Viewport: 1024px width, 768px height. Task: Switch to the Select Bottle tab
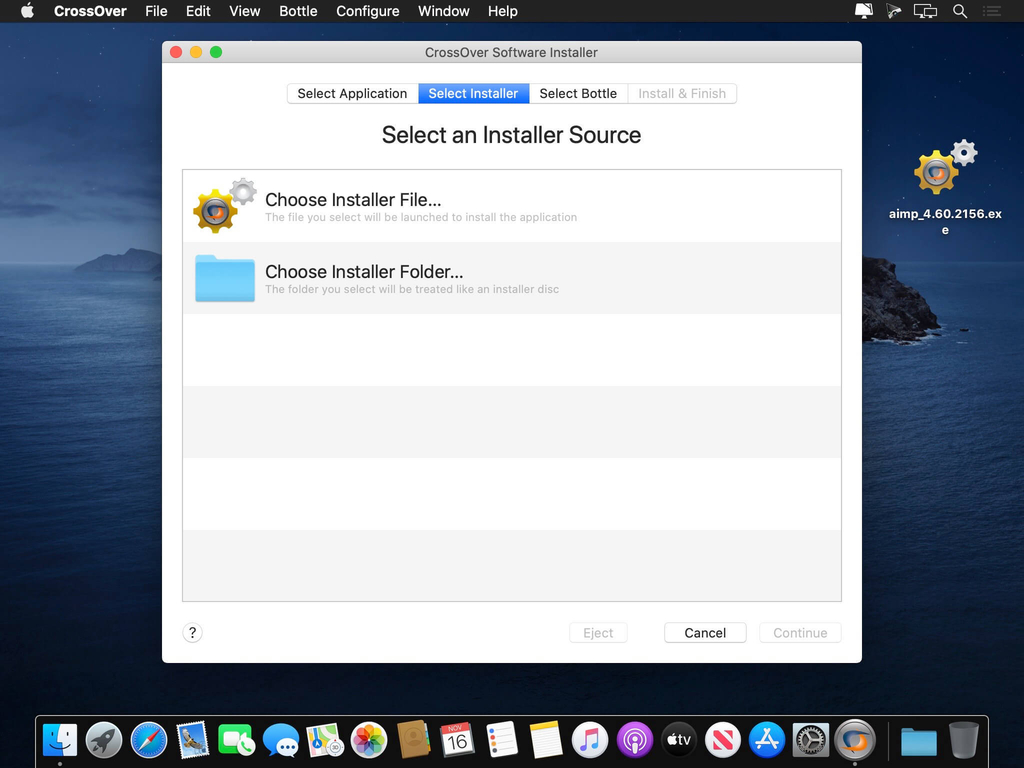578,93
